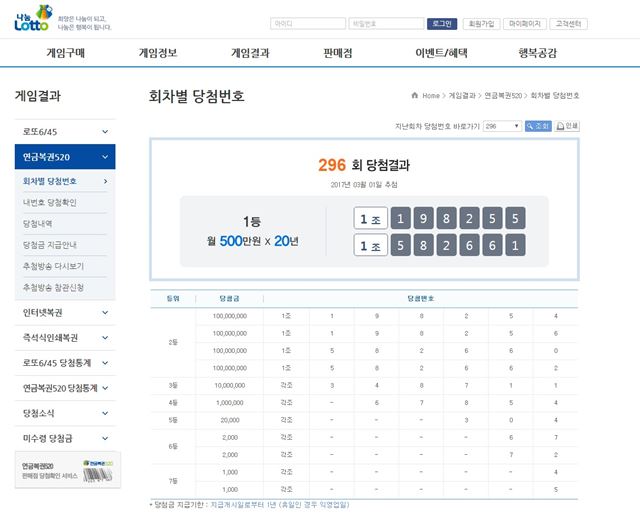This screenshot has height=529, width=640.
Task: Click the 296 회 당첨결과 heading
Action: pyautogui.click(x=364, y=165)
